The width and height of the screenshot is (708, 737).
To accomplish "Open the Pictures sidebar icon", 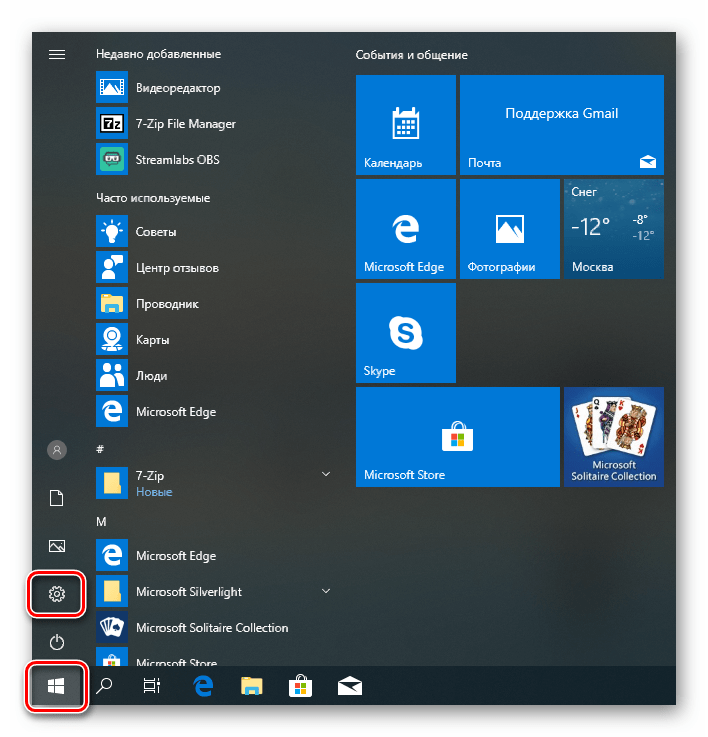I will click(x=57, y=546).
